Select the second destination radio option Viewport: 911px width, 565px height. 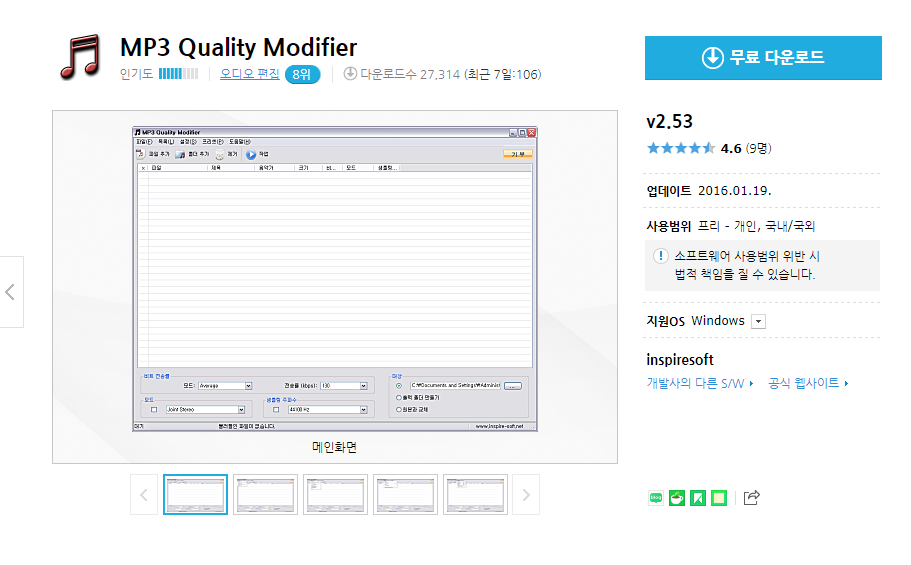[x=399, y=398]
